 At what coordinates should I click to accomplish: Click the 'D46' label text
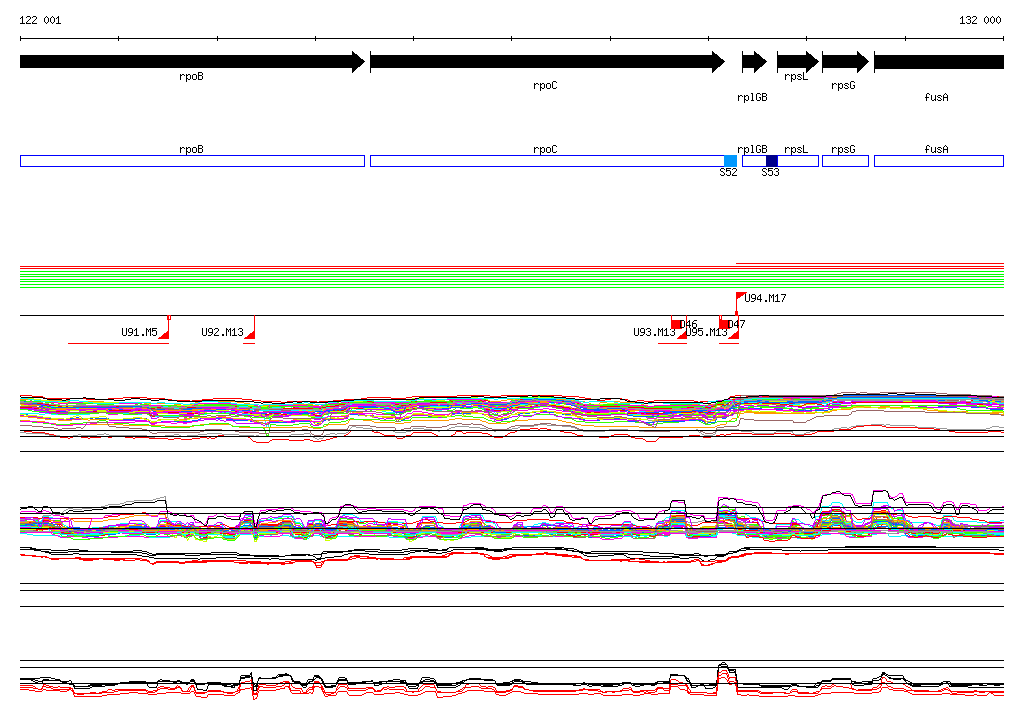coord(689,325)
